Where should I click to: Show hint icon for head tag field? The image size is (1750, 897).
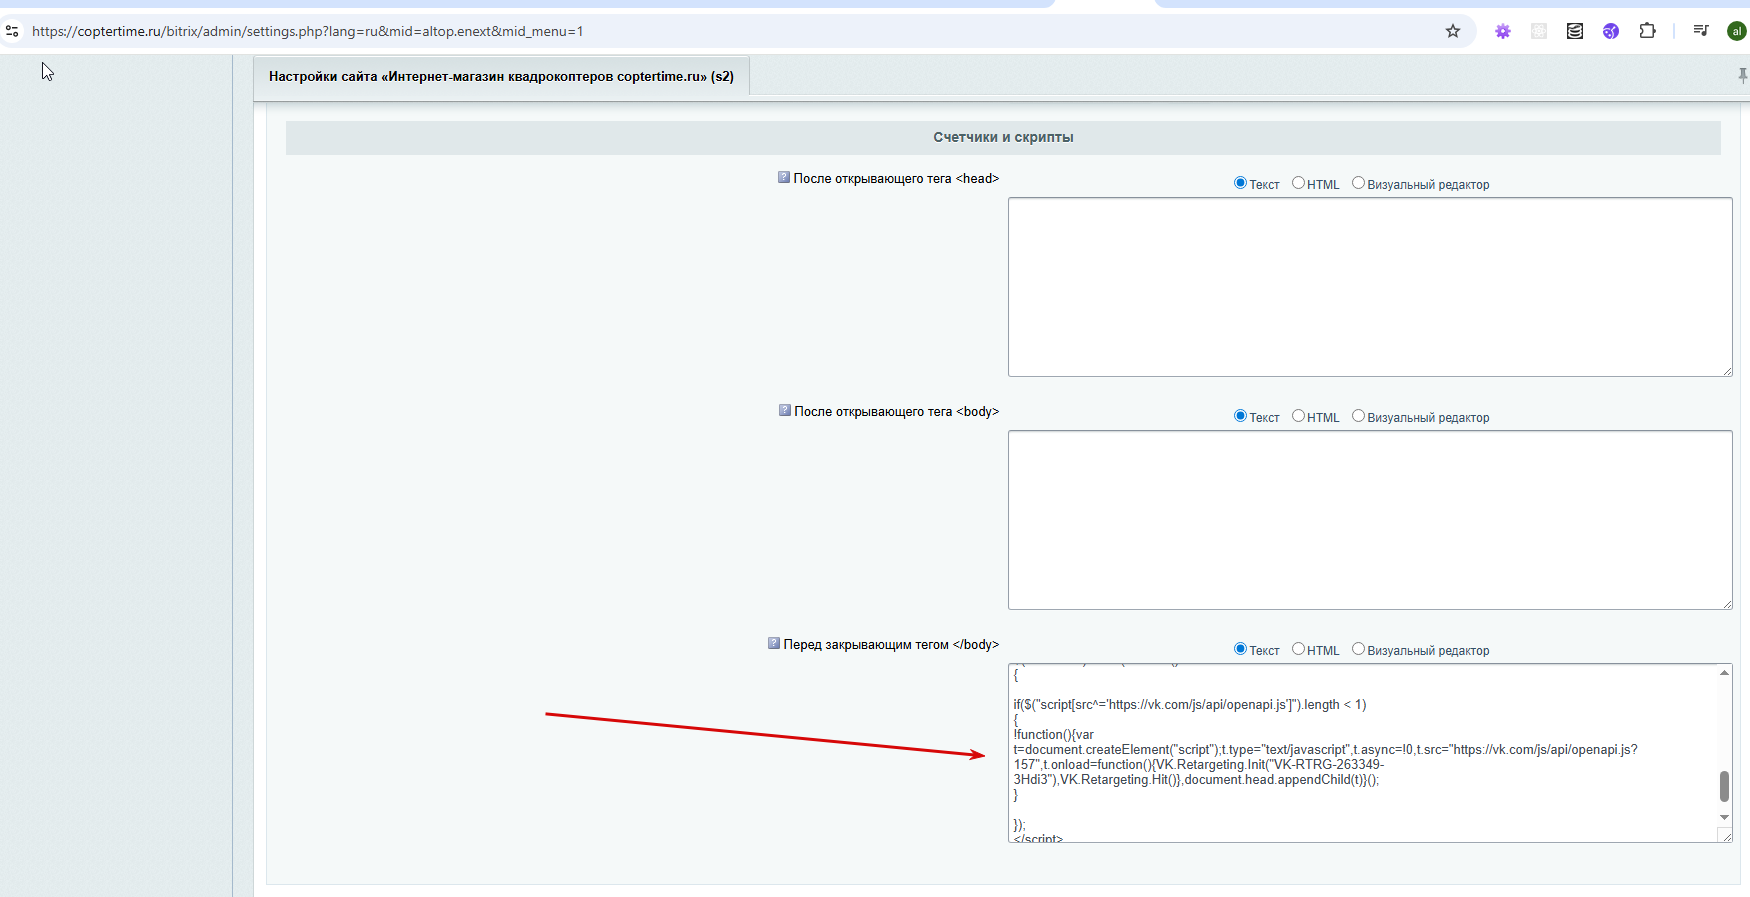(784, 177)
